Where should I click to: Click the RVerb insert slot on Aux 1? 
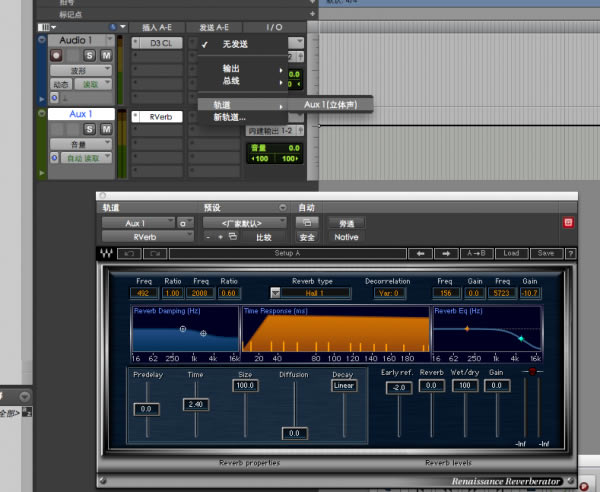(x=158, y=117)
